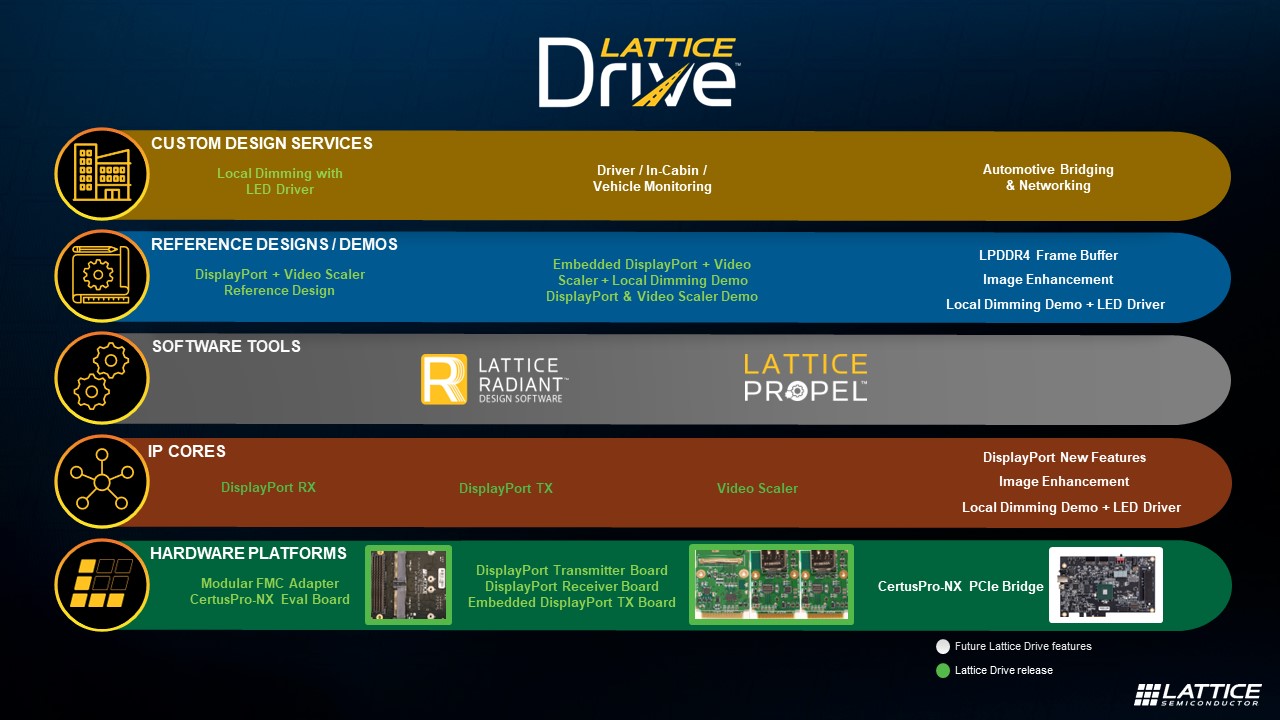
Task: Open the Video Scaler entry
Action: pyautogui.click(x=757, y=488)
